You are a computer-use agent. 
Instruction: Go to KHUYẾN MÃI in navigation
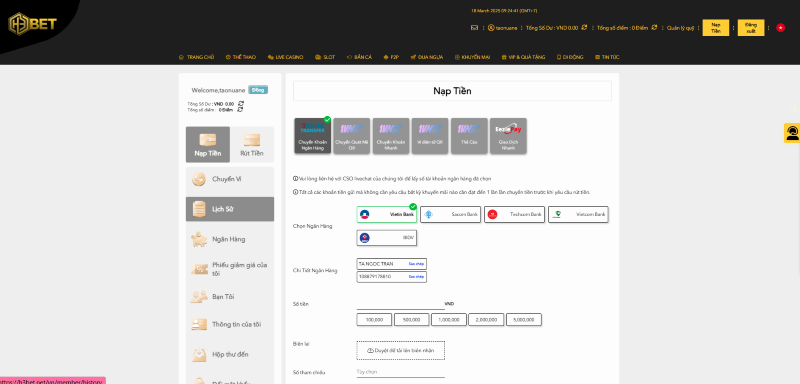[472, 57]
